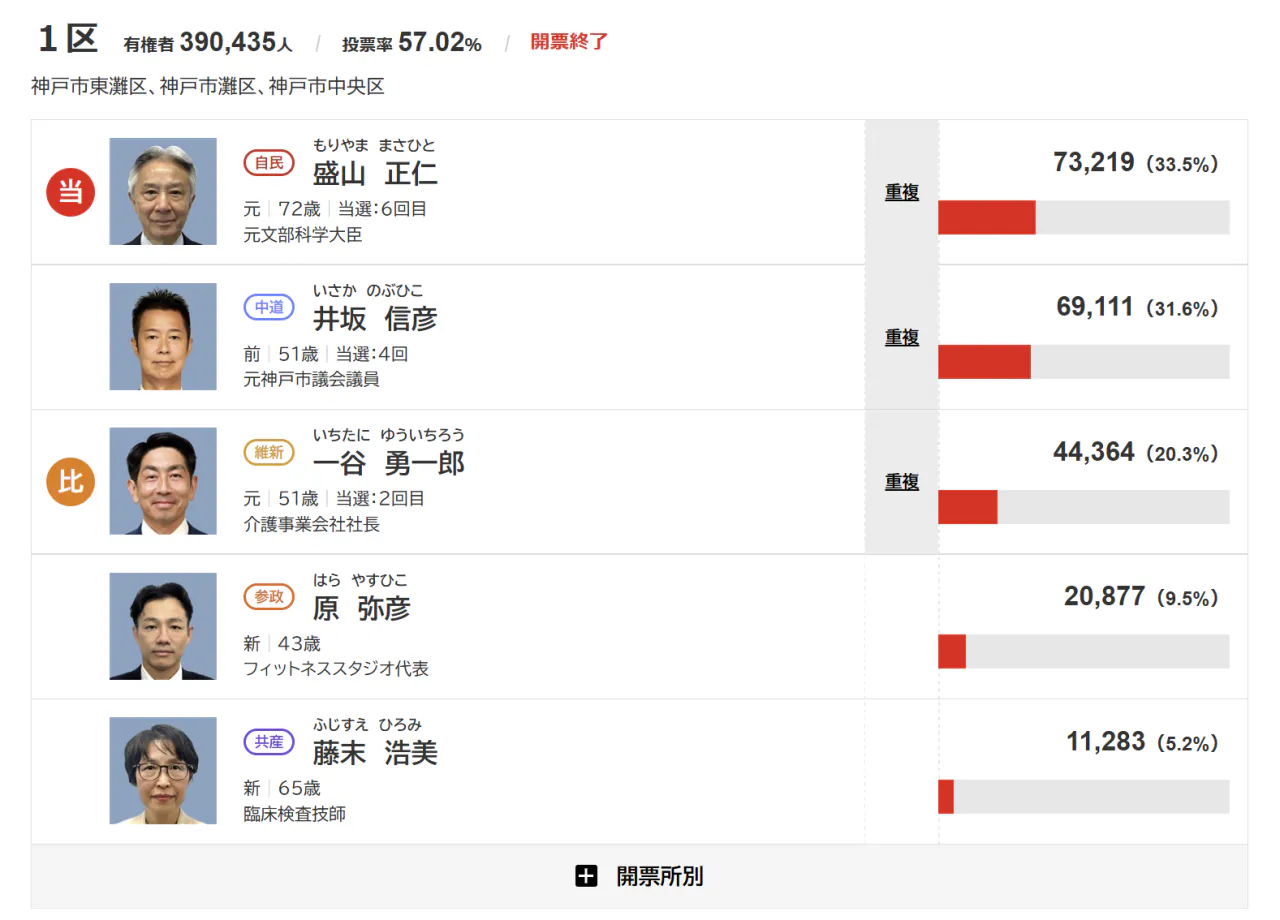Click the 中道 party tag
Screen dimensions: 1280x920
click(269, 308)
